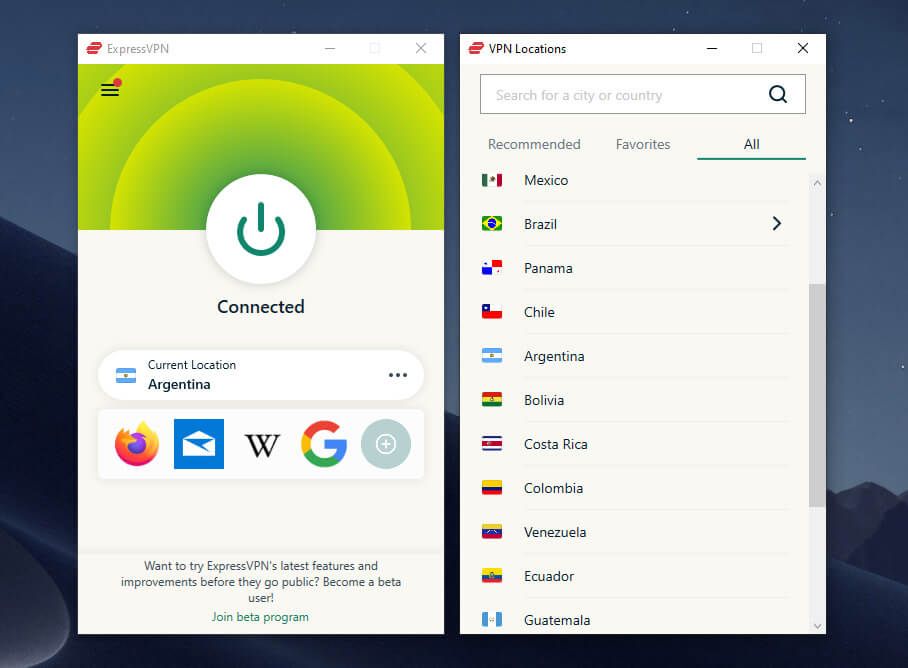This screenshot has width=908, height=668.
Task: Select Argentina in the VPN Locations list
Action: [x=635, y=356]
